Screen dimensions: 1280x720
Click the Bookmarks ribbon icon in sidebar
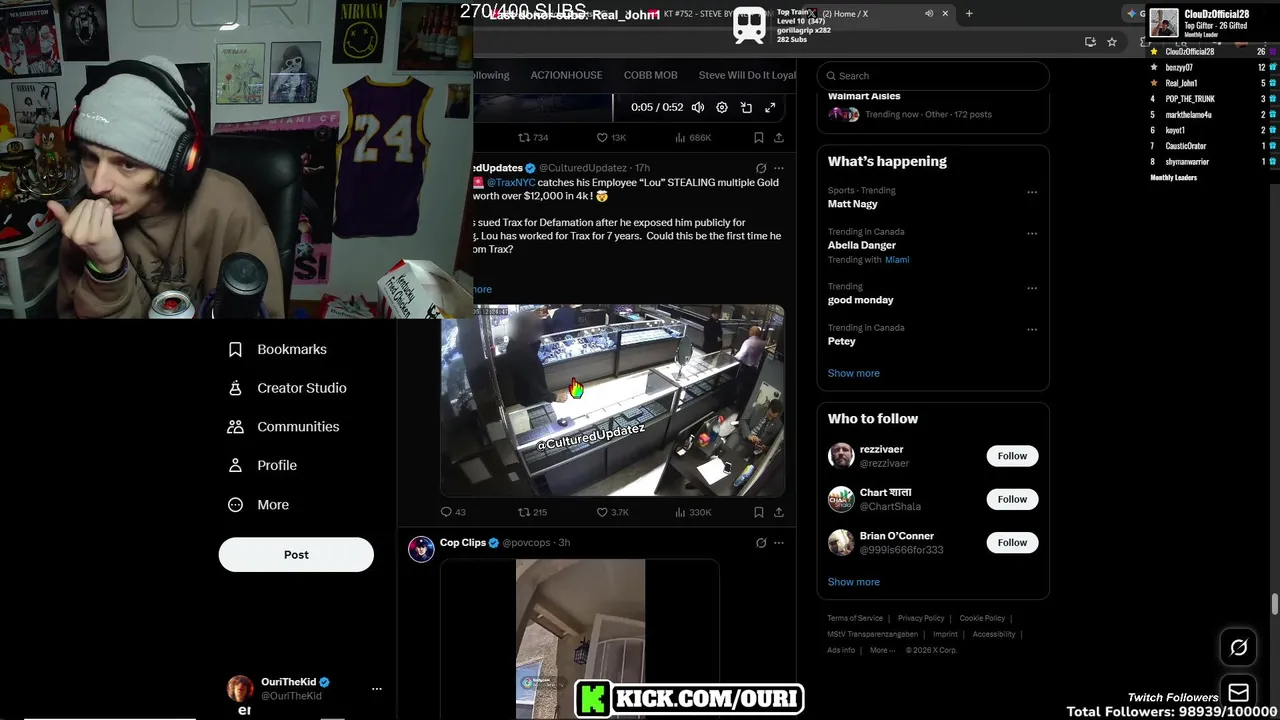point(235,349)
